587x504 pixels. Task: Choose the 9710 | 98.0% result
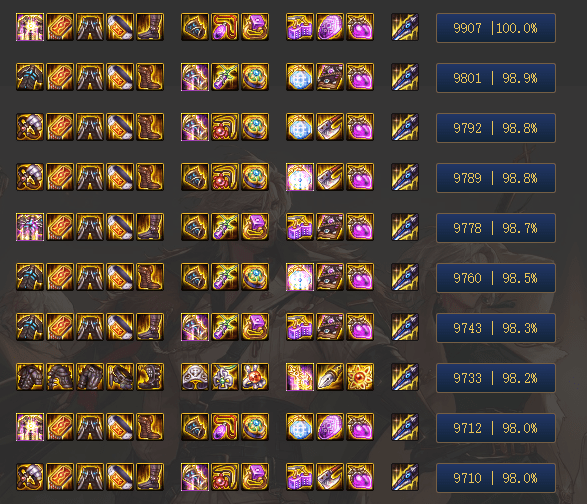point(496,478)
